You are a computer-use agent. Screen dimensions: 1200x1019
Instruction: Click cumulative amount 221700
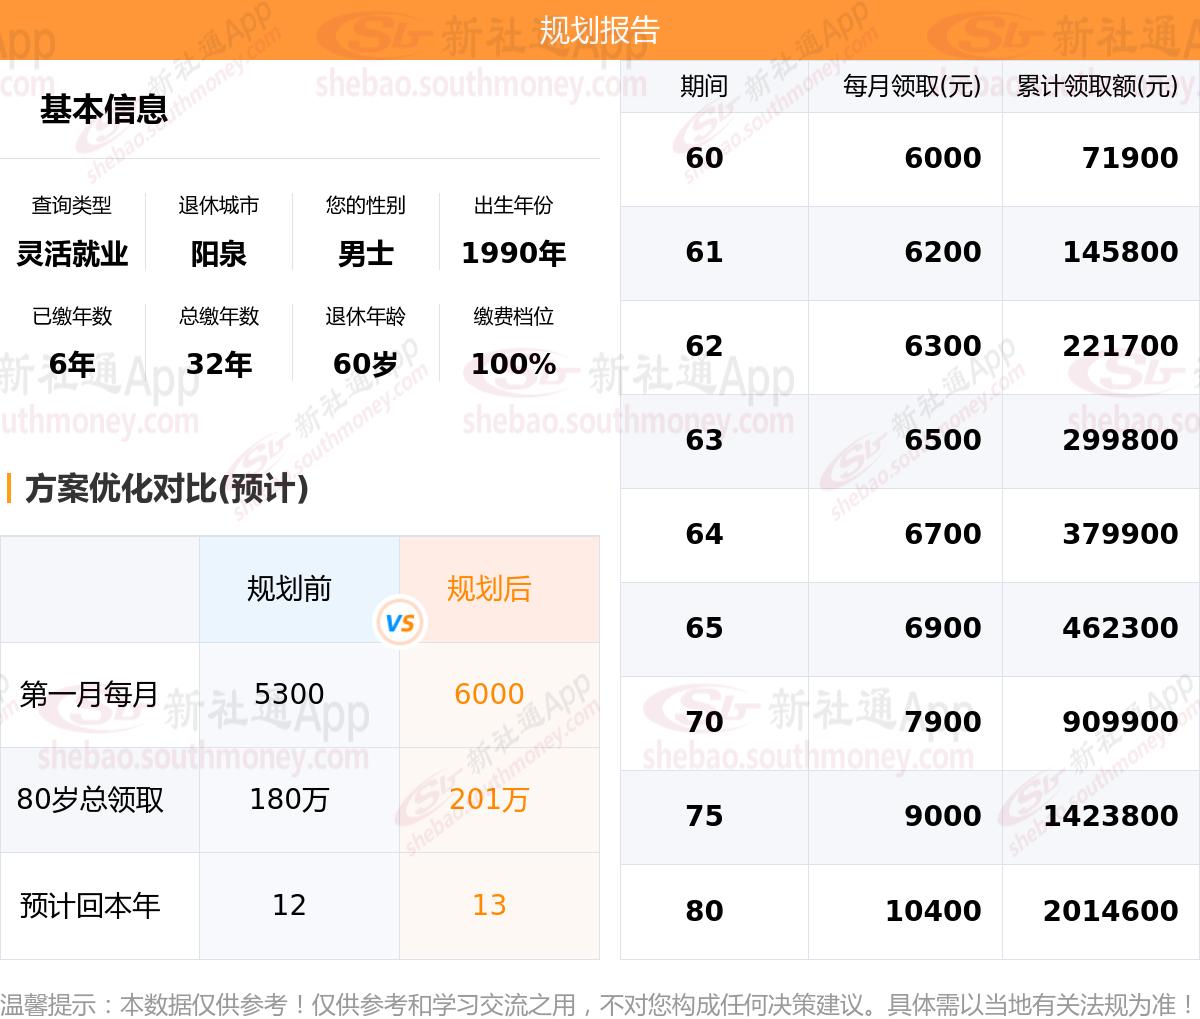[x=1120, y=346]
